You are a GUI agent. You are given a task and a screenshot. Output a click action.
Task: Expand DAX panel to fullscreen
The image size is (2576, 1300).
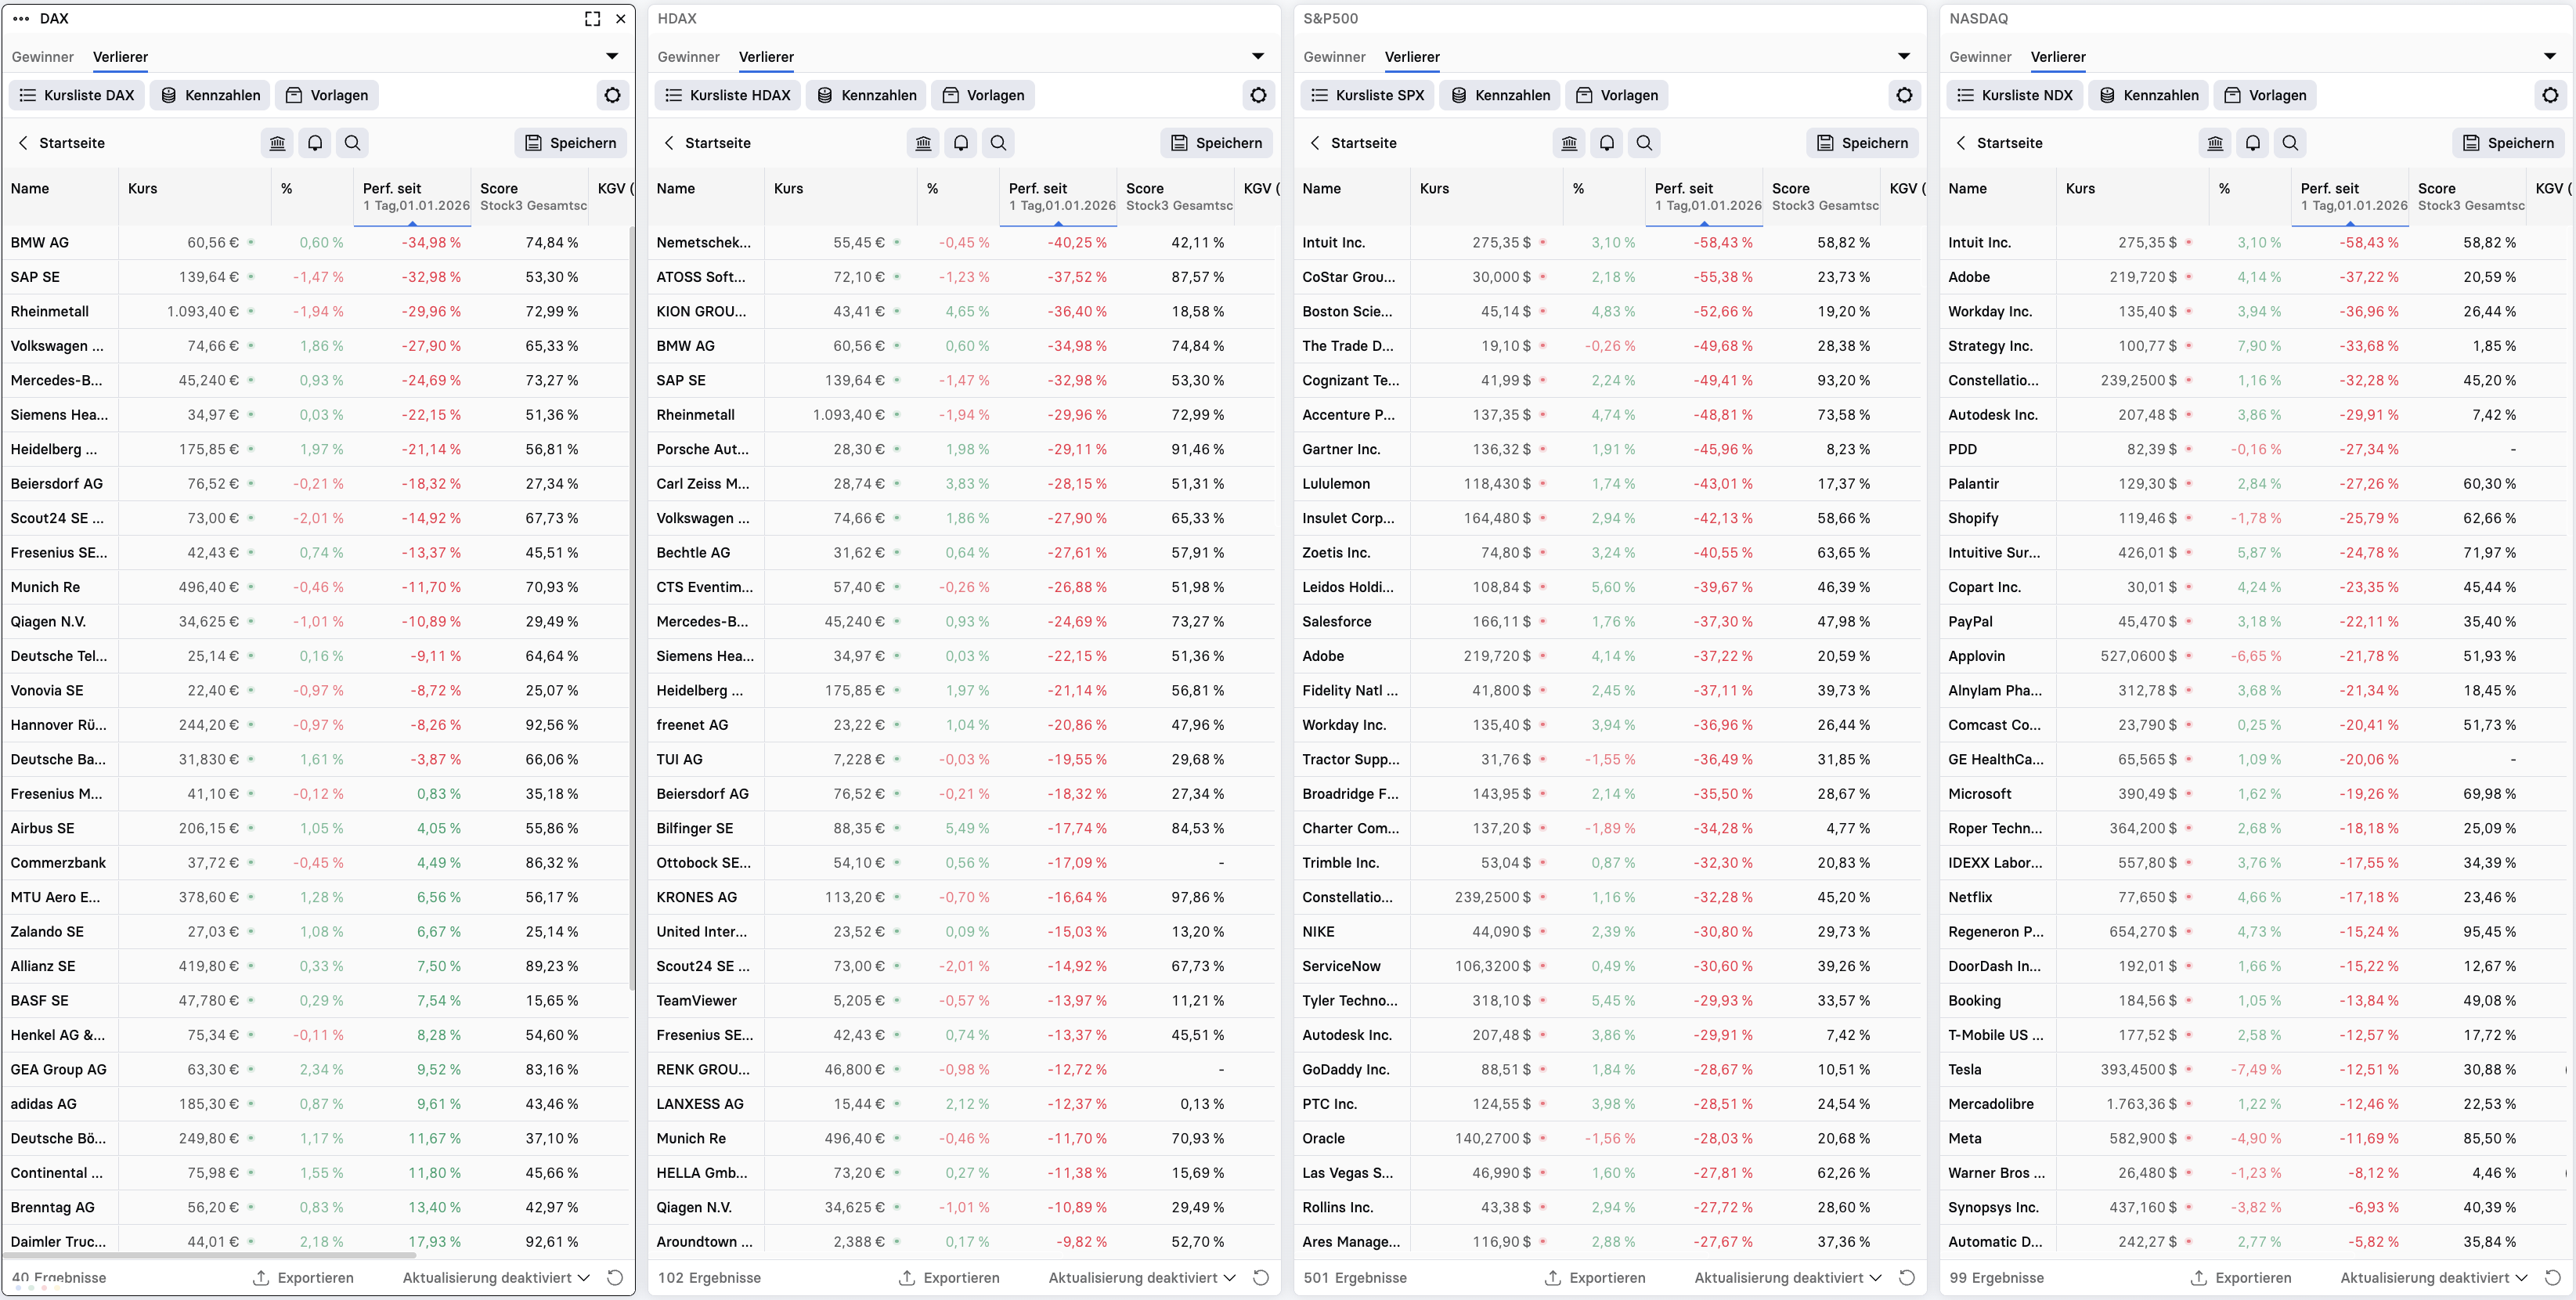(592, 19)
